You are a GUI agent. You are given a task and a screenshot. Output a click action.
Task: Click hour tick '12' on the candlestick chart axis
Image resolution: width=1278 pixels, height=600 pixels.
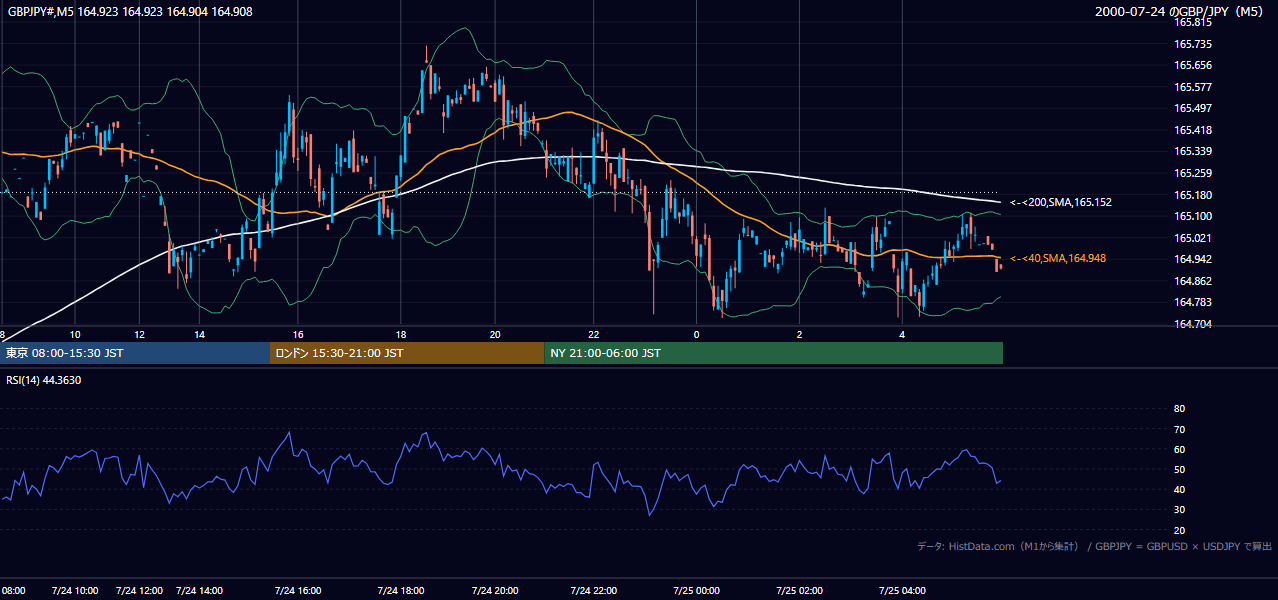(140, 334)
